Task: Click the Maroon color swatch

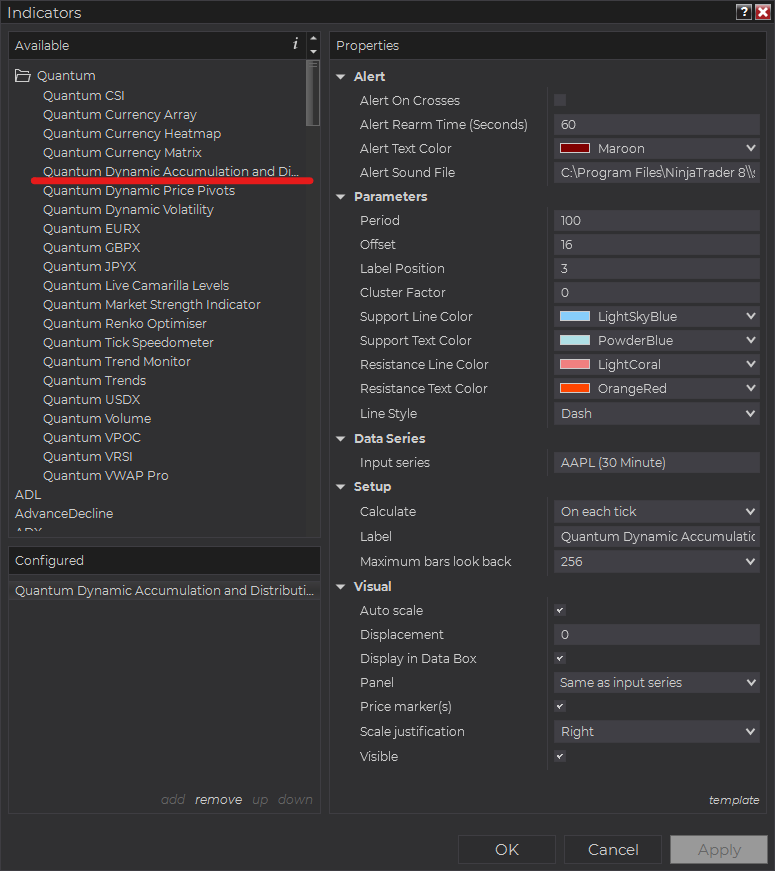Action: pyautogui.click(x=575, y=148)
